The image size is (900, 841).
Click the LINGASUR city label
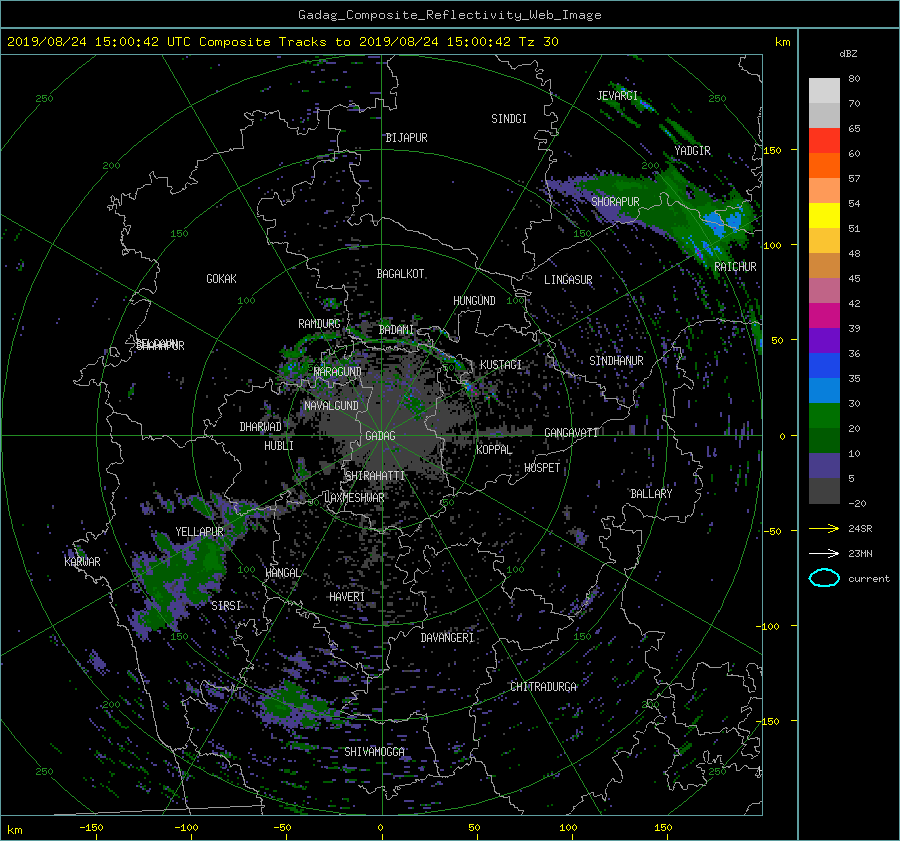click(568, 280)
